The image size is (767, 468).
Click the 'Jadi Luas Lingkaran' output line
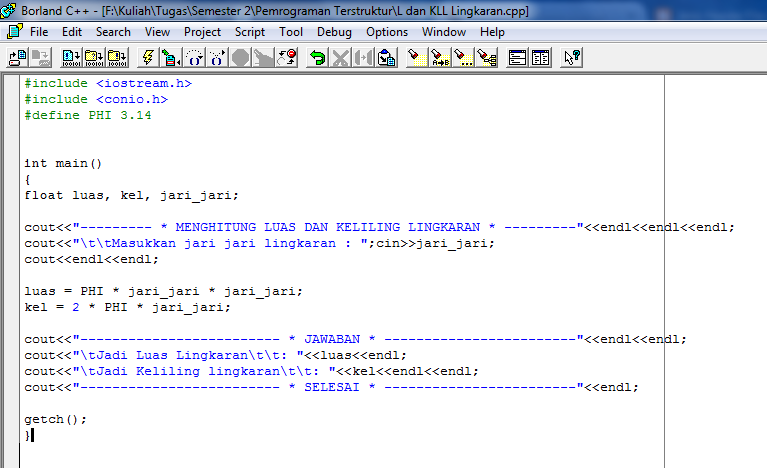[x=215, y=356]
